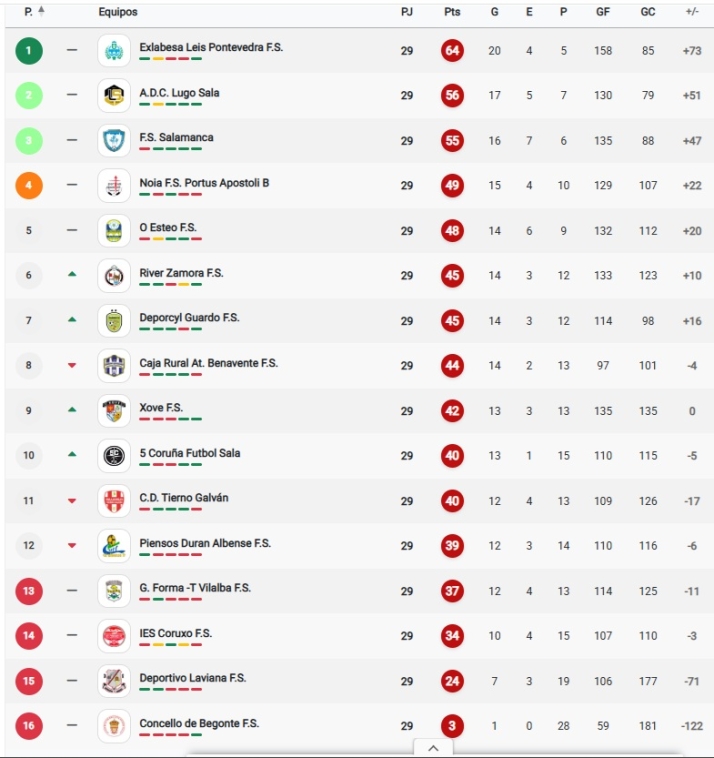714x758 pixels.
Task: Click the PJ matches played header
Action: (x=407, y=12)
